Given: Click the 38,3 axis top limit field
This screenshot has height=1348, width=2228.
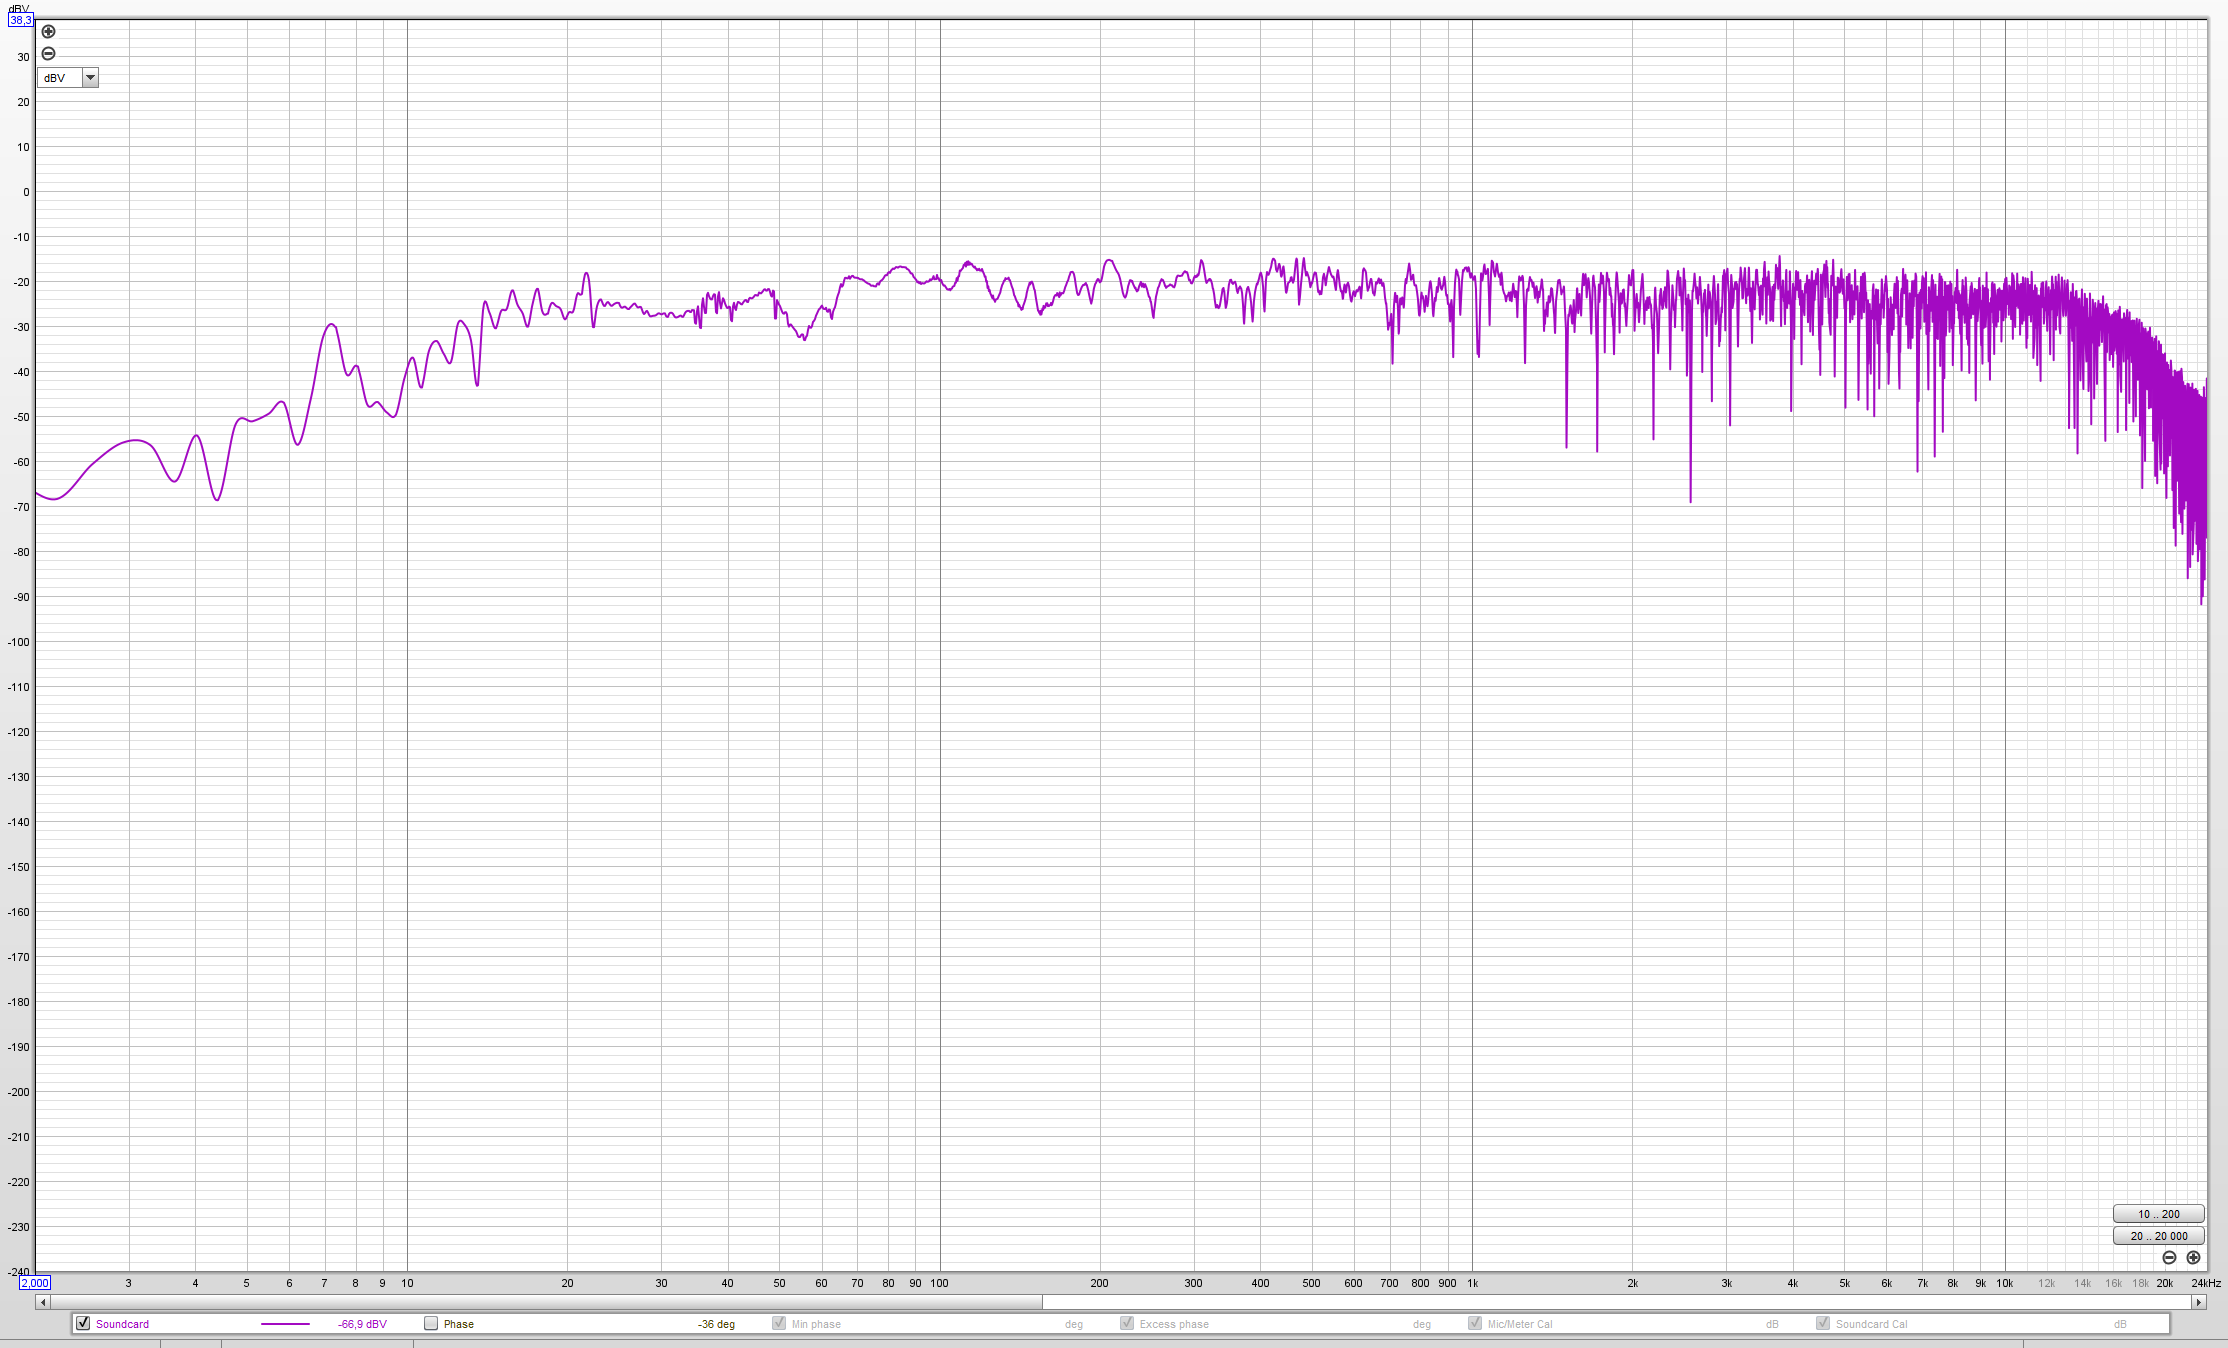Looking at the screenshot, I should (21, 20).
